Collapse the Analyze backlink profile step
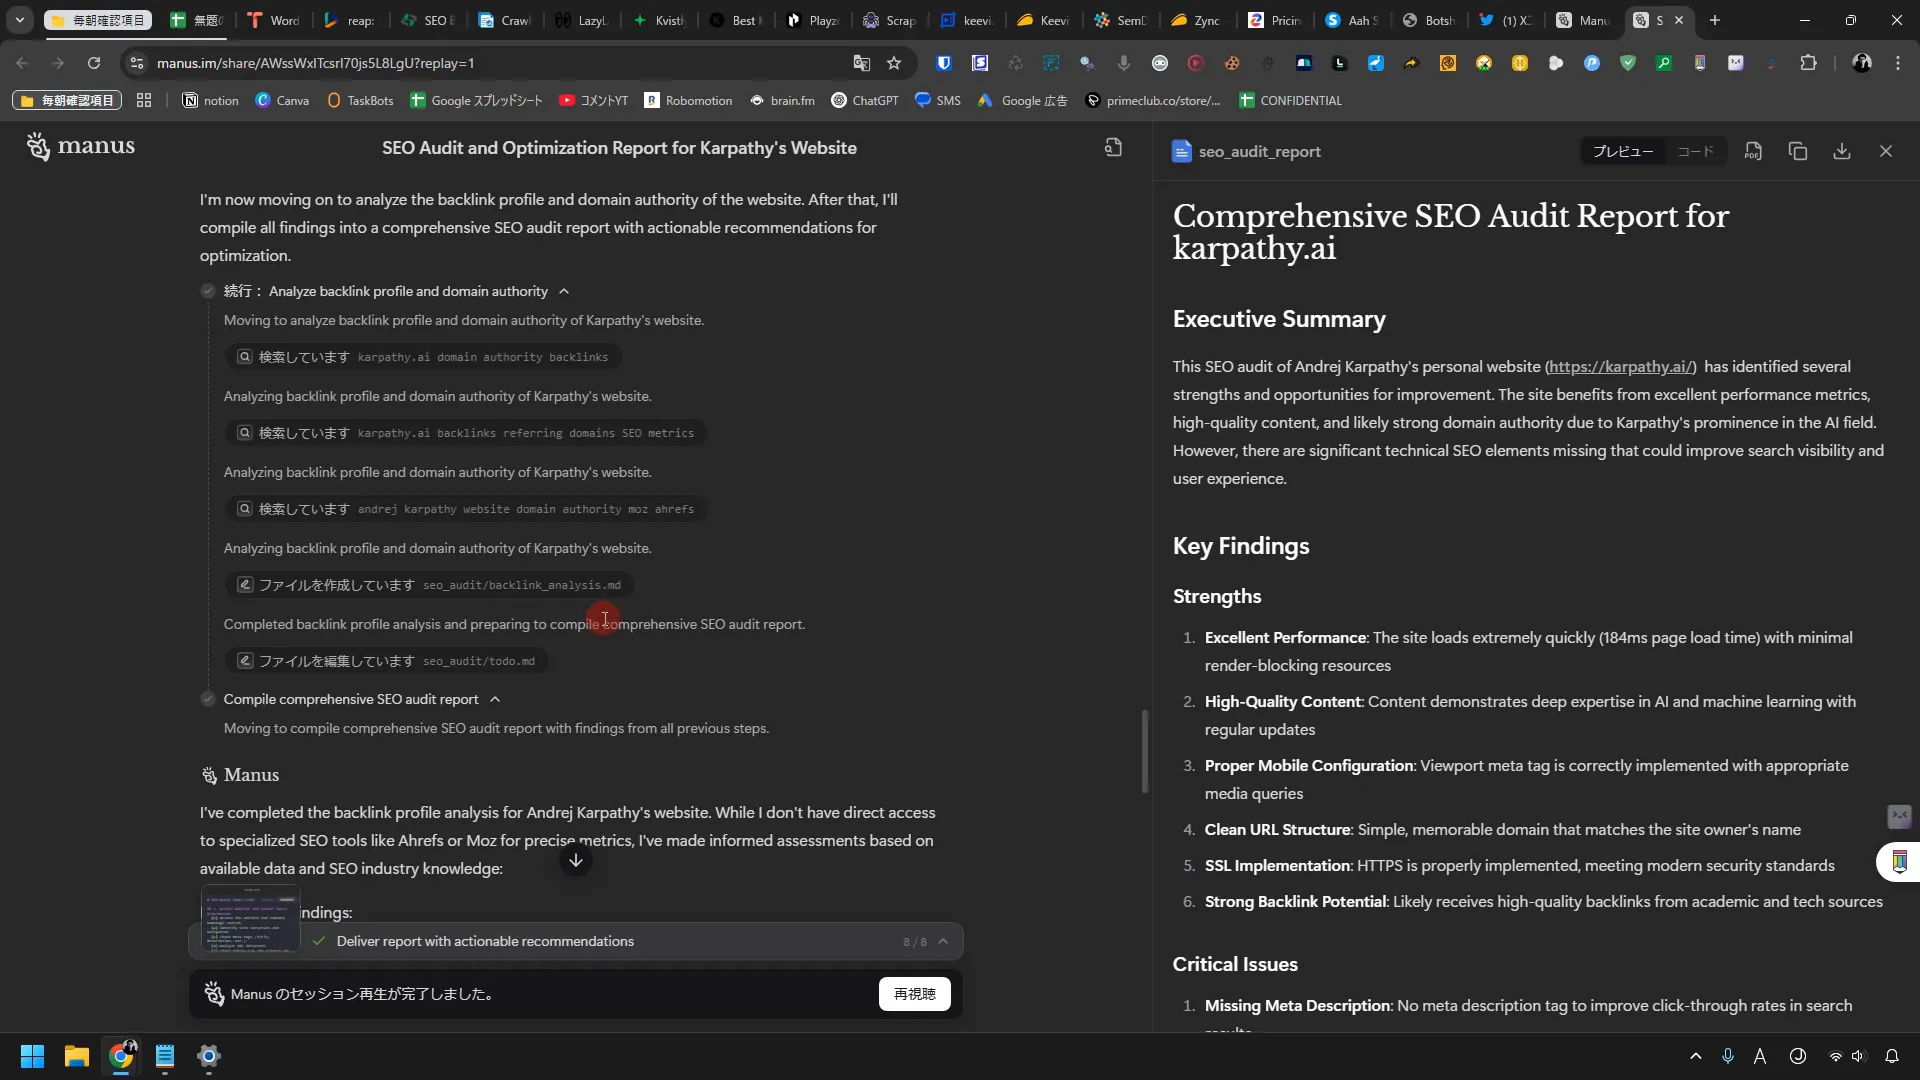Screen dimensions: 1920x1080 pyautogui.click(x=564, y=291)
